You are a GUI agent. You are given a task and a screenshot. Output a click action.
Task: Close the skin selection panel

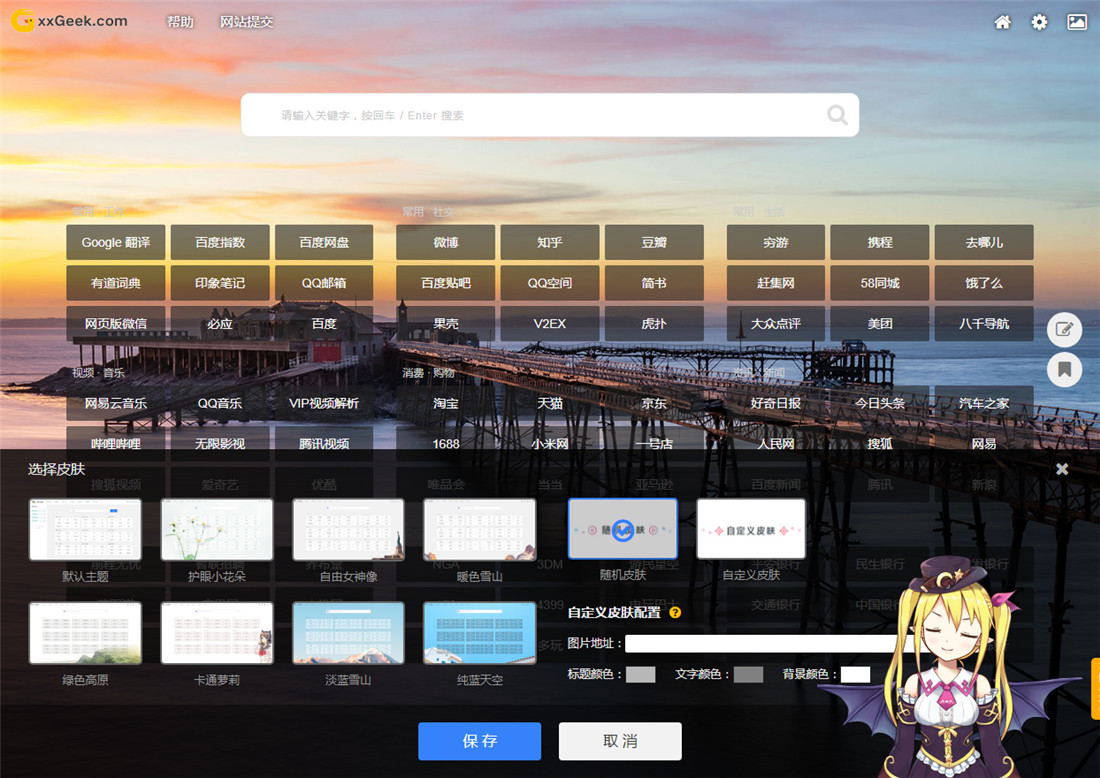coord(1062,469)
